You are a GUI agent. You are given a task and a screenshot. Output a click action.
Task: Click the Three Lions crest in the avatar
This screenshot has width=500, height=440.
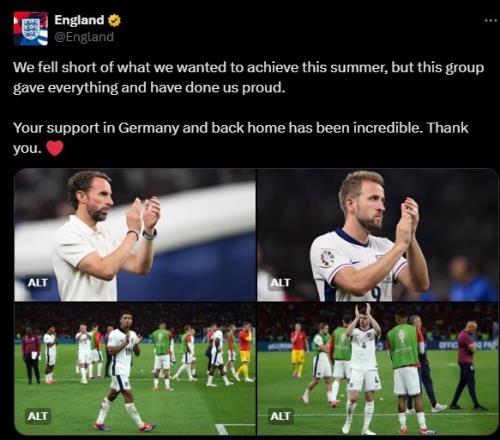(31, 28)
